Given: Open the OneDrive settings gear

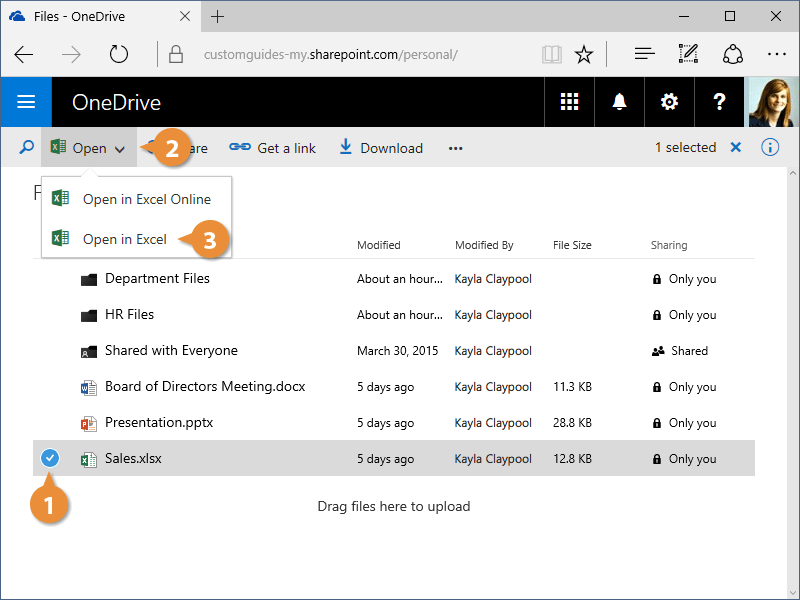Looking at the screenshot, I should click(x=669, y=102).
